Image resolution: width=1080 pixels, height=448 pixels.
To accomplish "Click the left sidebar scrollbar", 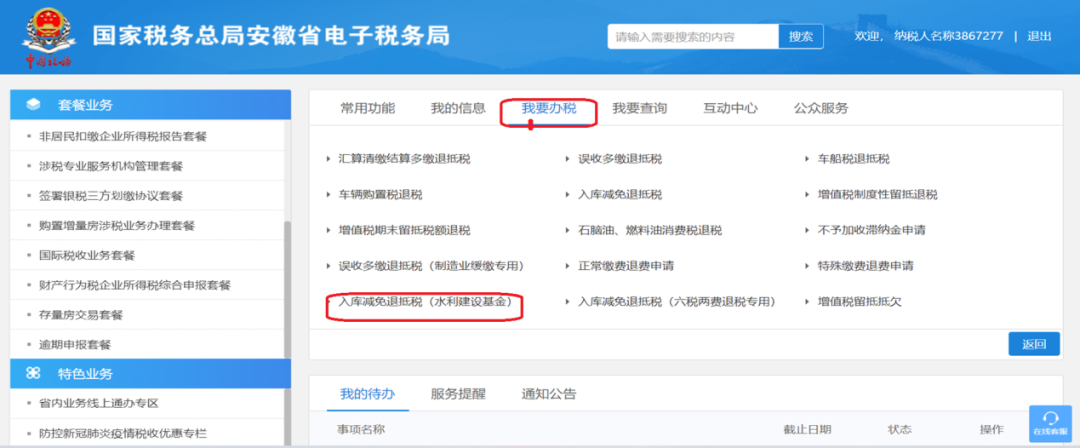I will (288, 289).
